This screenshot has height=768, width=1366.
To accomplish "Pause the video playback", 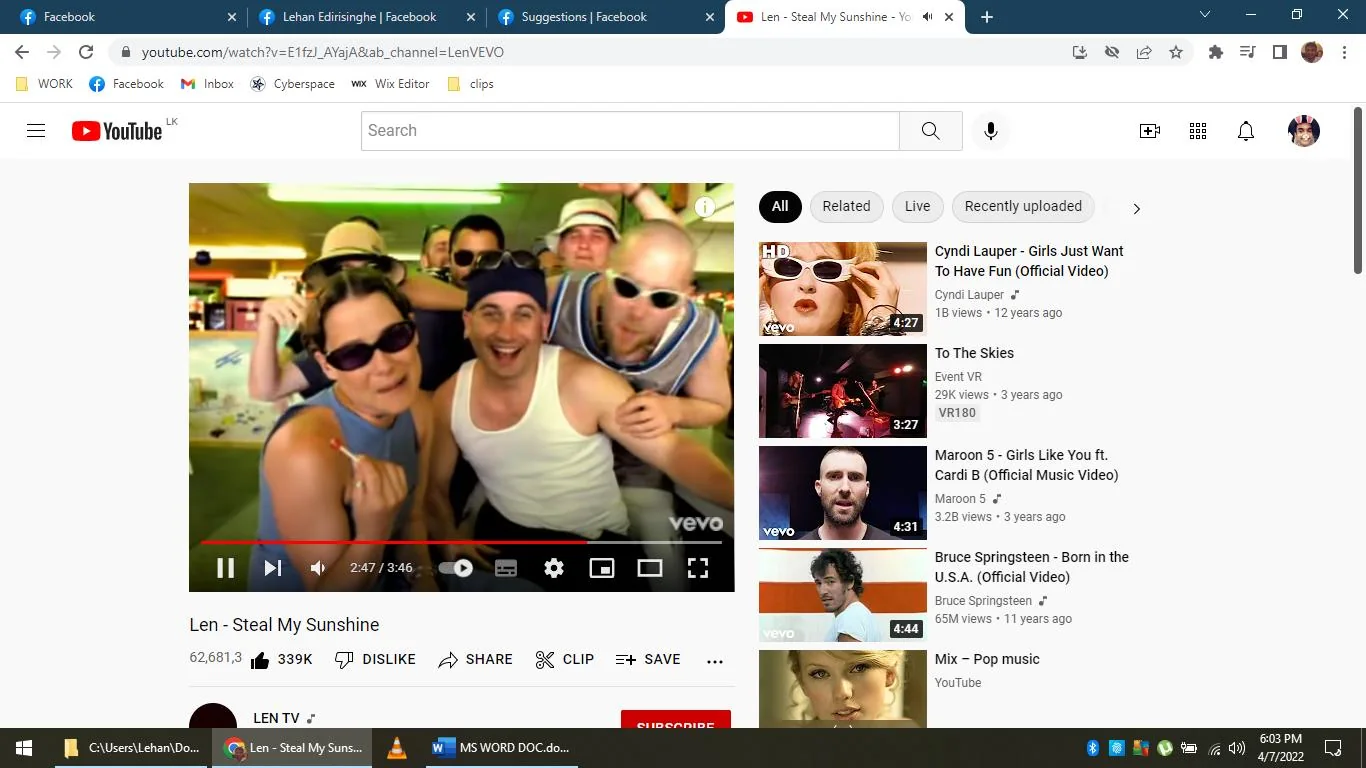I will click(x=226, y=568).
